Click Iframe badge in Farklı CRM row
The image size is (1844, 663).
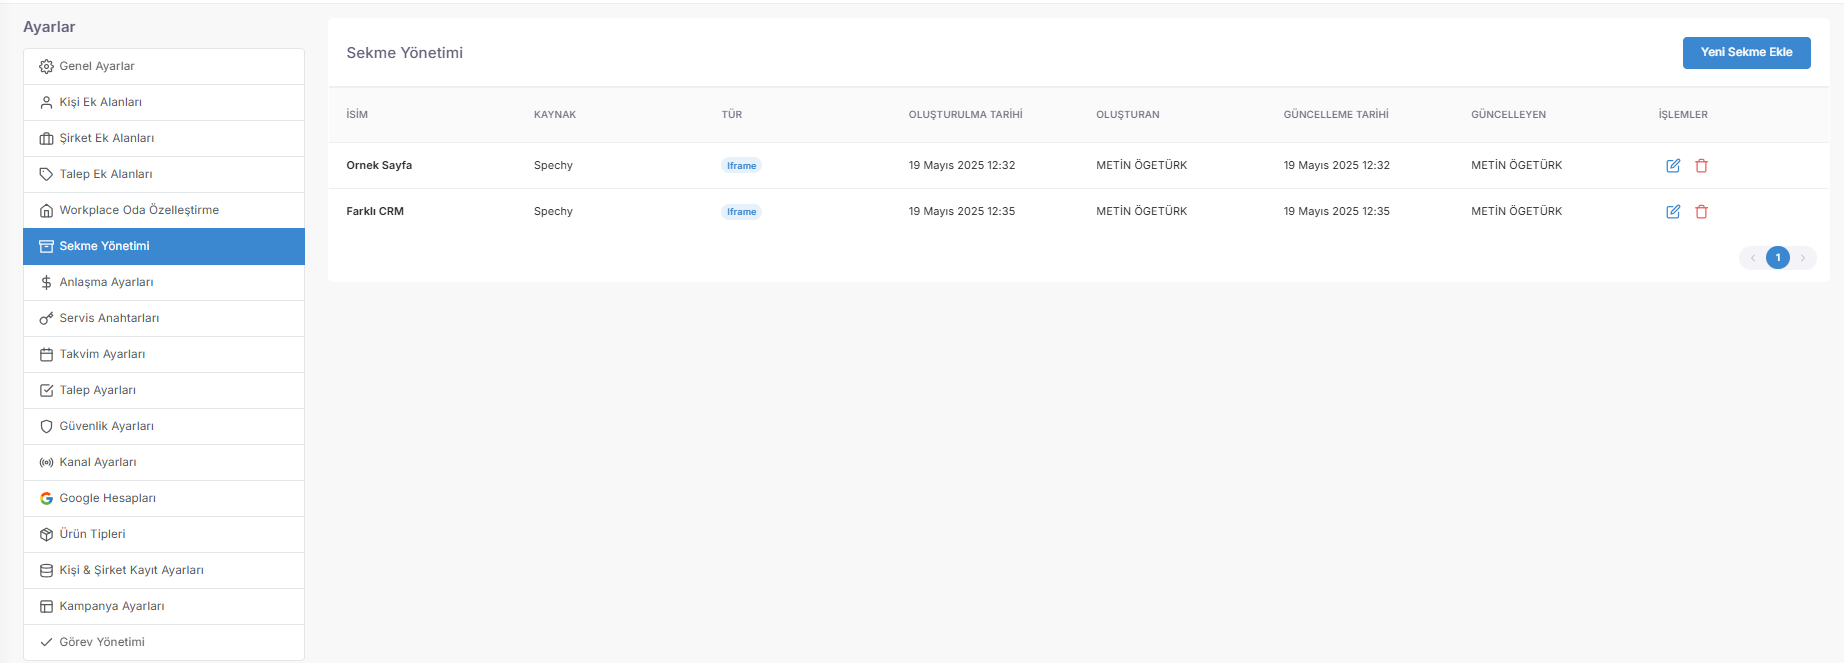pos(741,212)
